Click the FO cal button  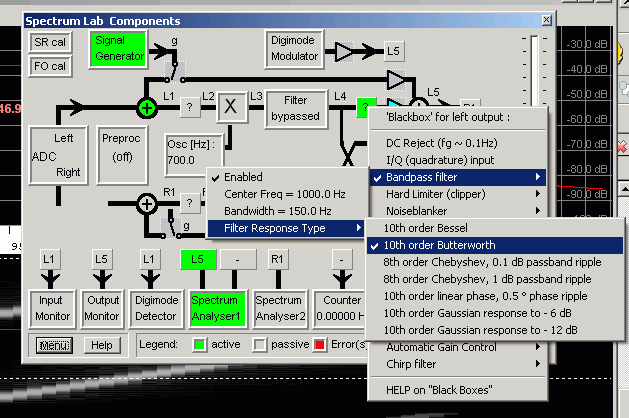click(x=50, y=66)
